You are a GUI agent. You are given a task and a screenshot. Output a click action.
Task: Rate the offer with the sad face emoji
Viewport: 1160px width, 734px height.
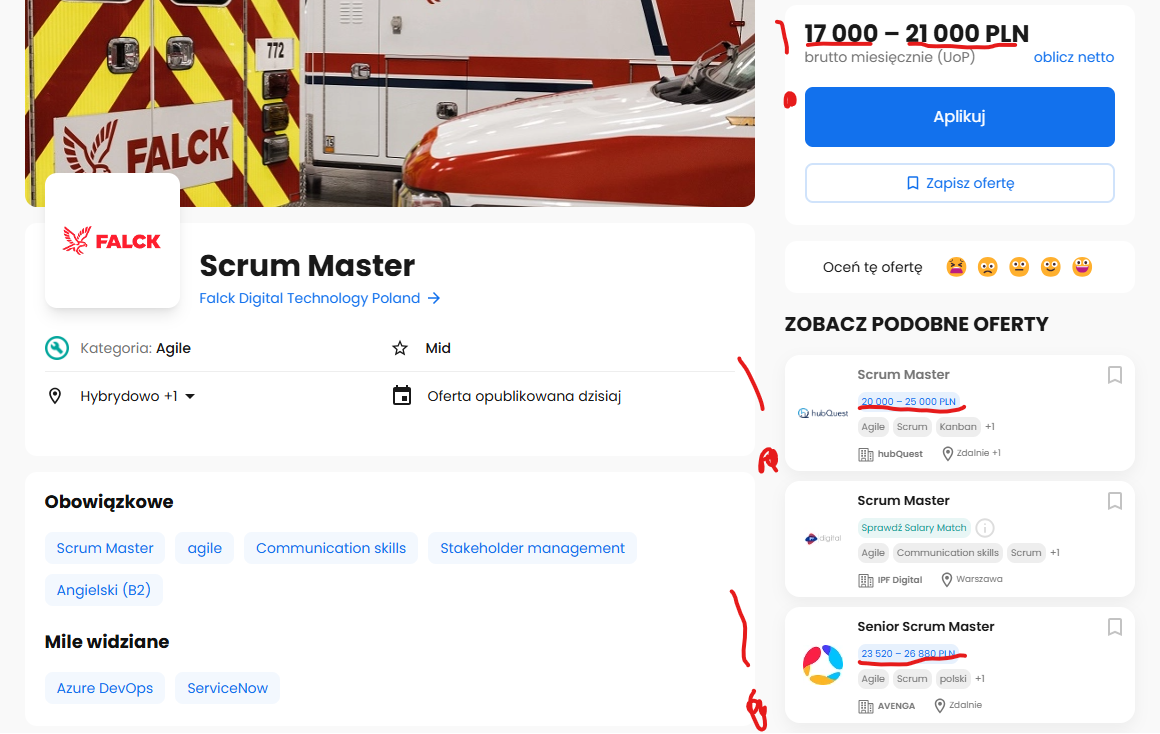(x=988, y=267)
